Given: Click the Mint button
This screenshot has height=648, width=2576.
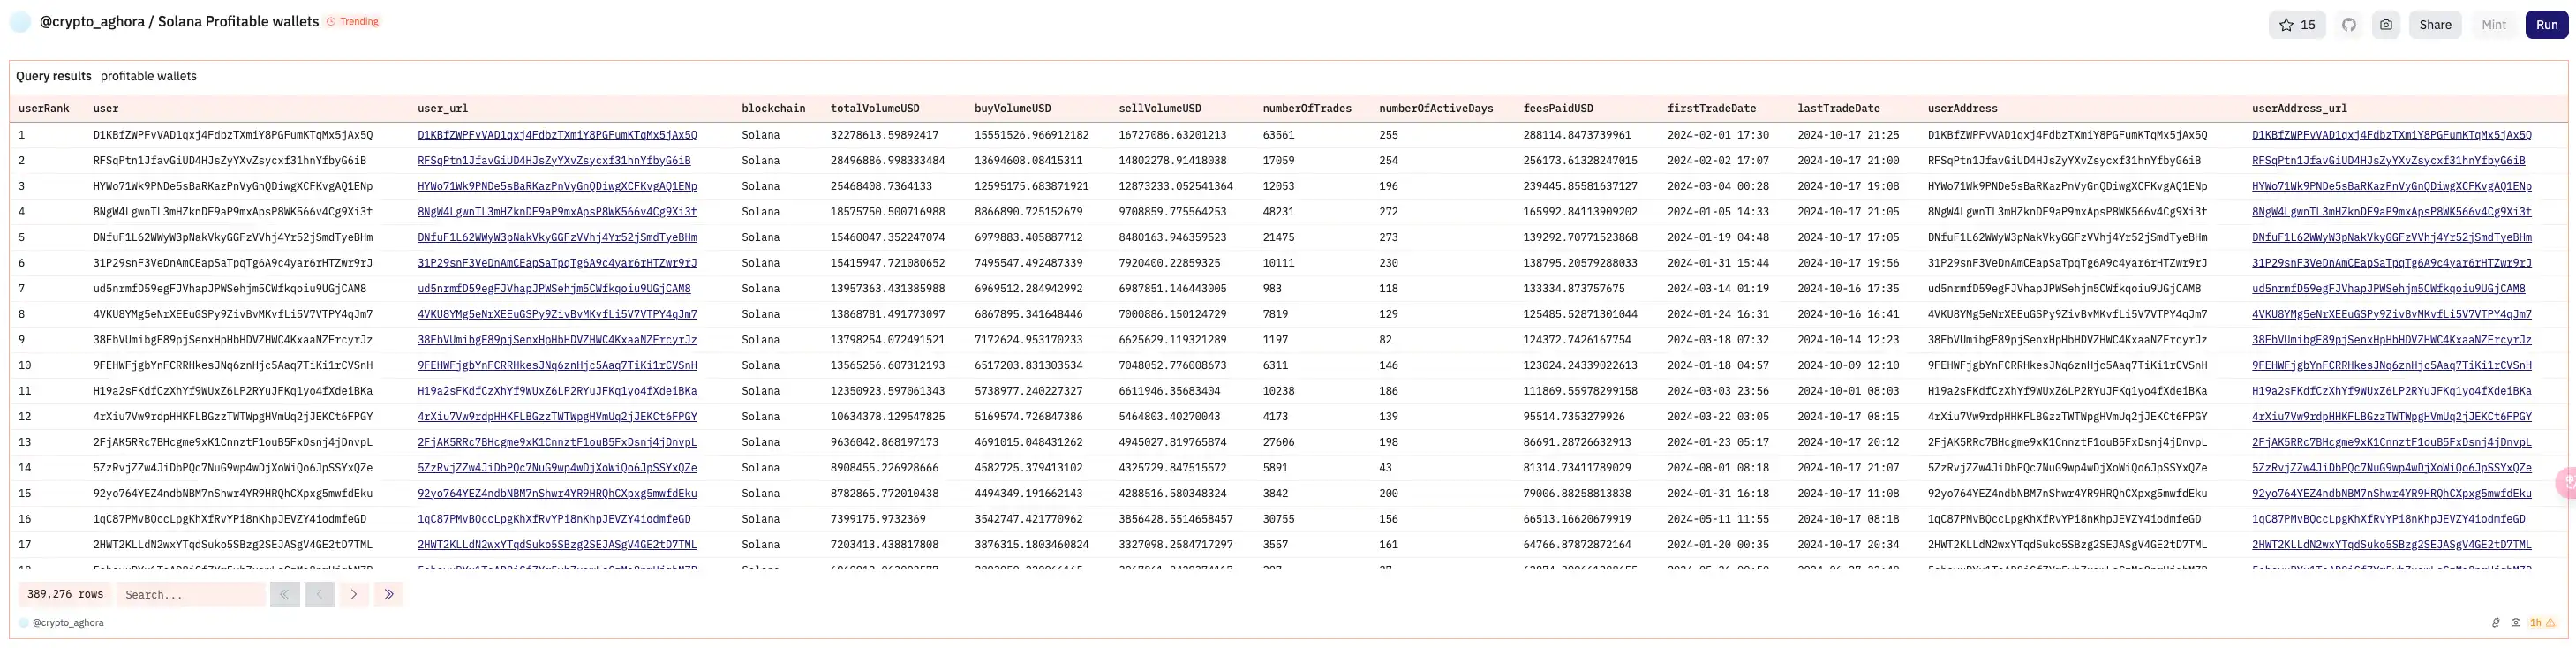Looking at the screenshot, I should 2493,25.
